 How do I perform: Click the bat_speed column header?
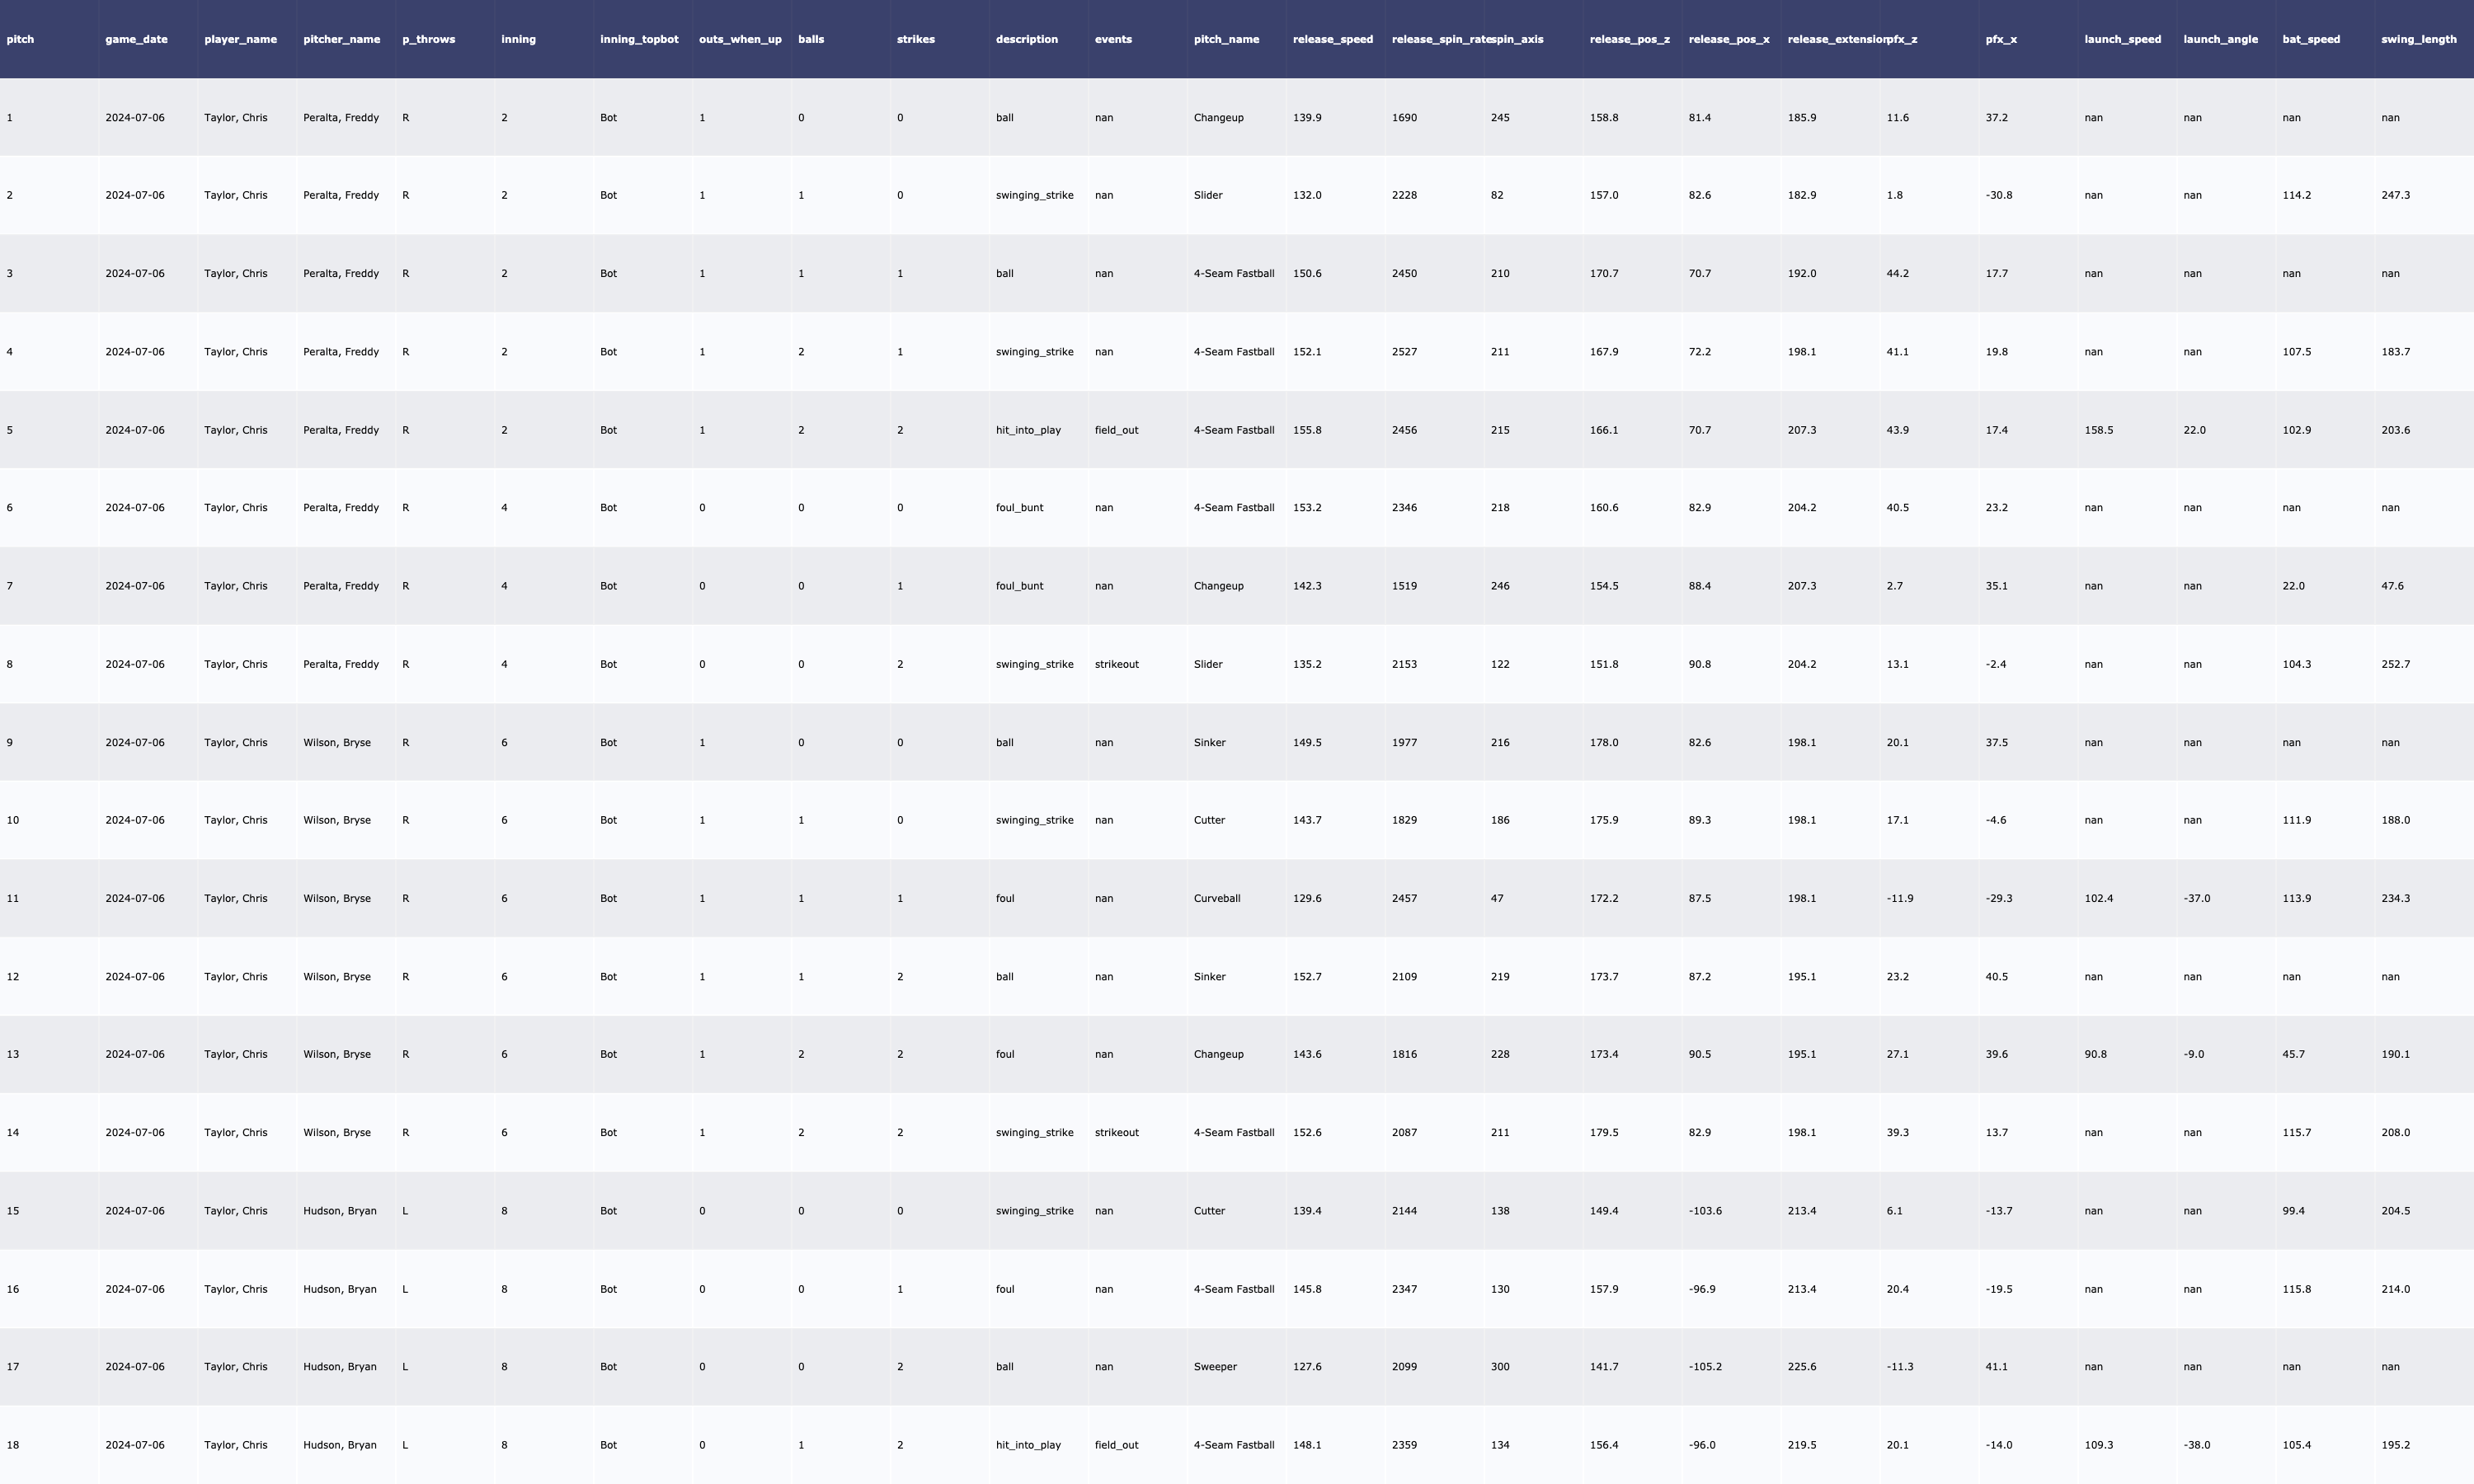(2310, 39)
